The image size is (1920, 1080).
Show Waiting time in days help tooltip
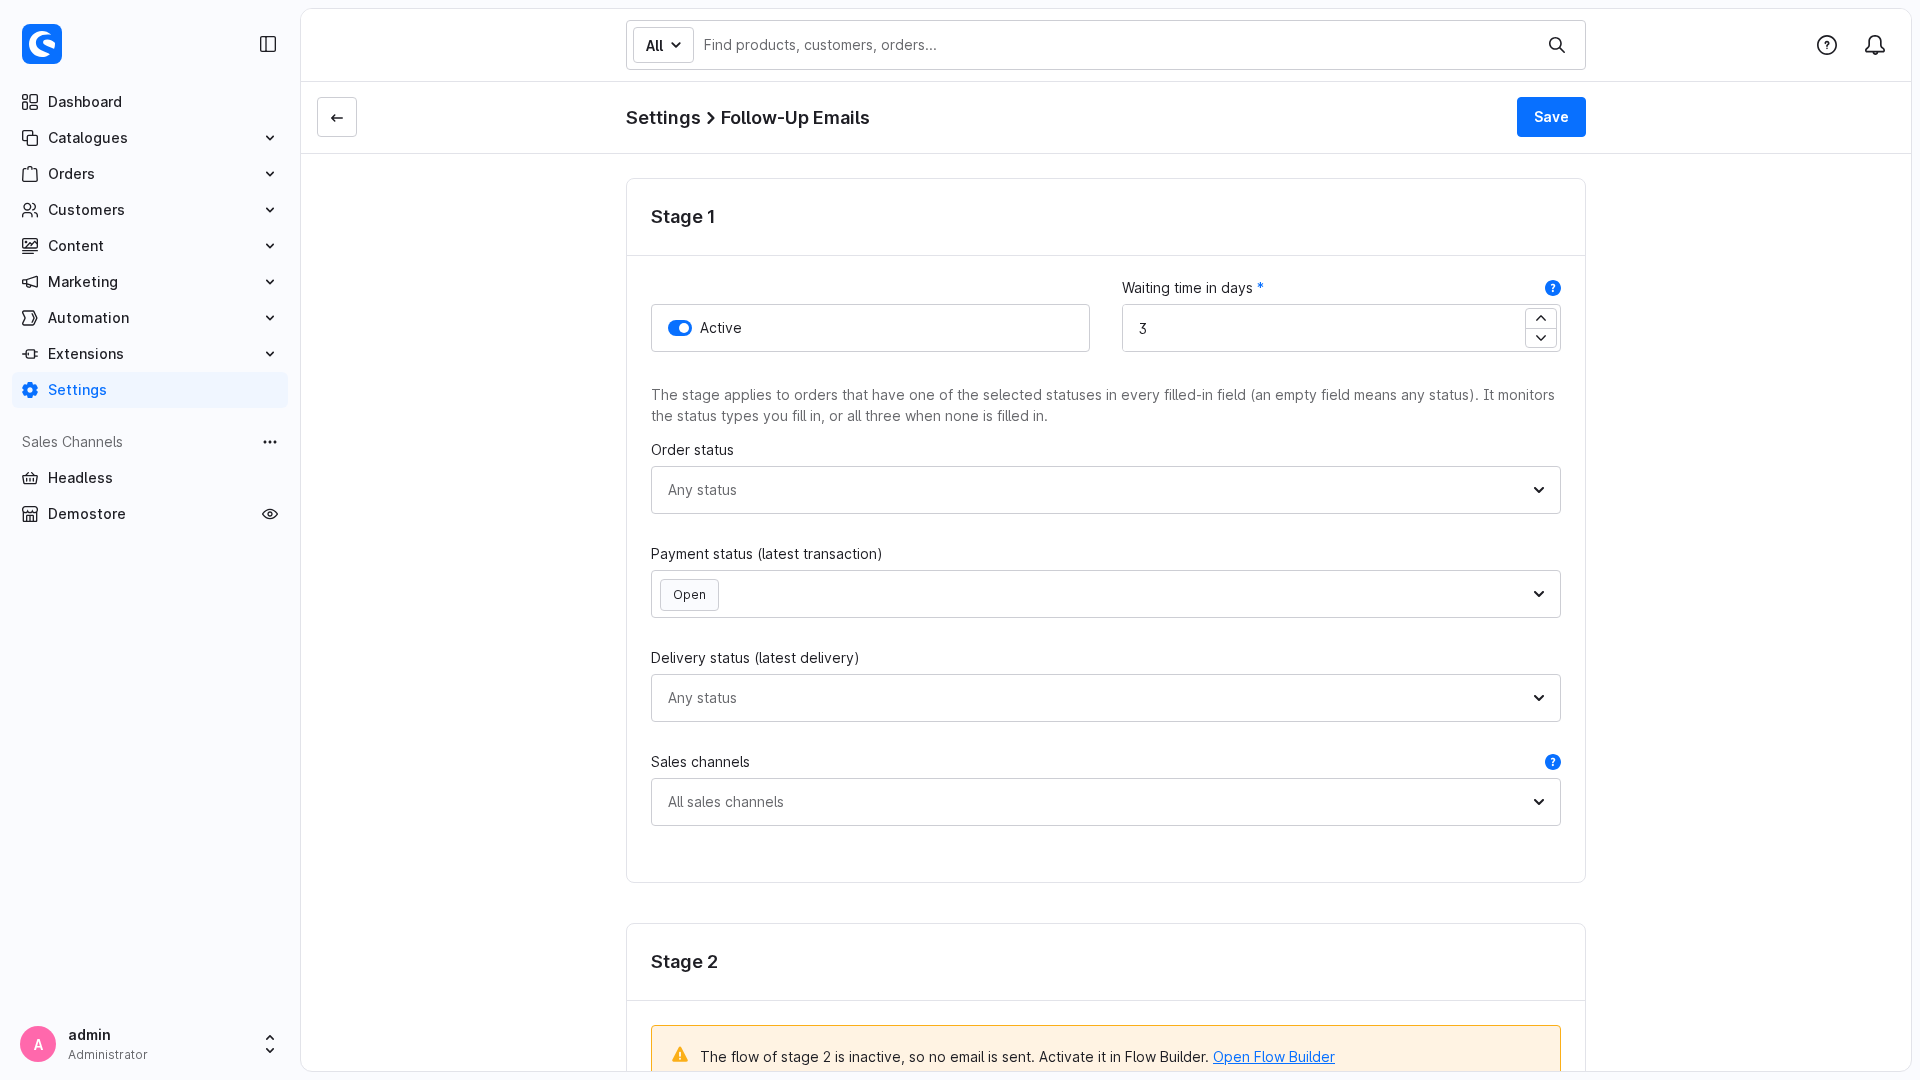pyautogui.click(x=1553, y=288)
